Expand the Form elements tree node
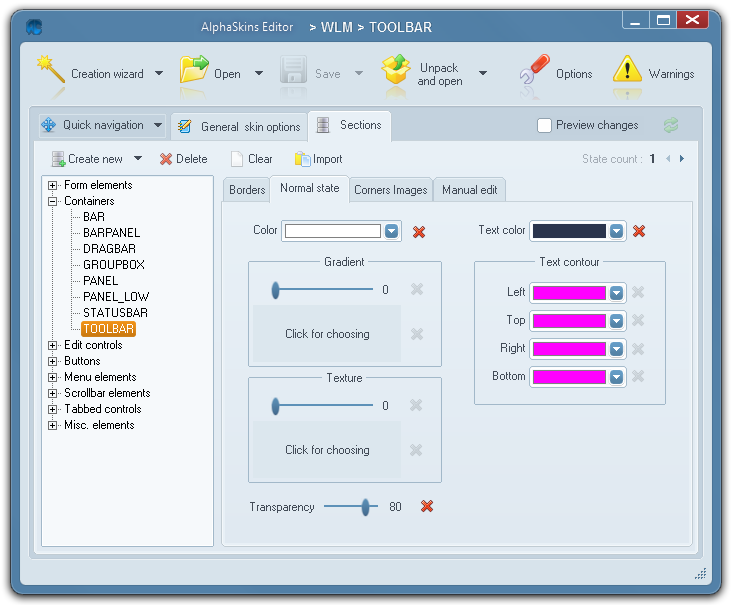 point(53,186)
